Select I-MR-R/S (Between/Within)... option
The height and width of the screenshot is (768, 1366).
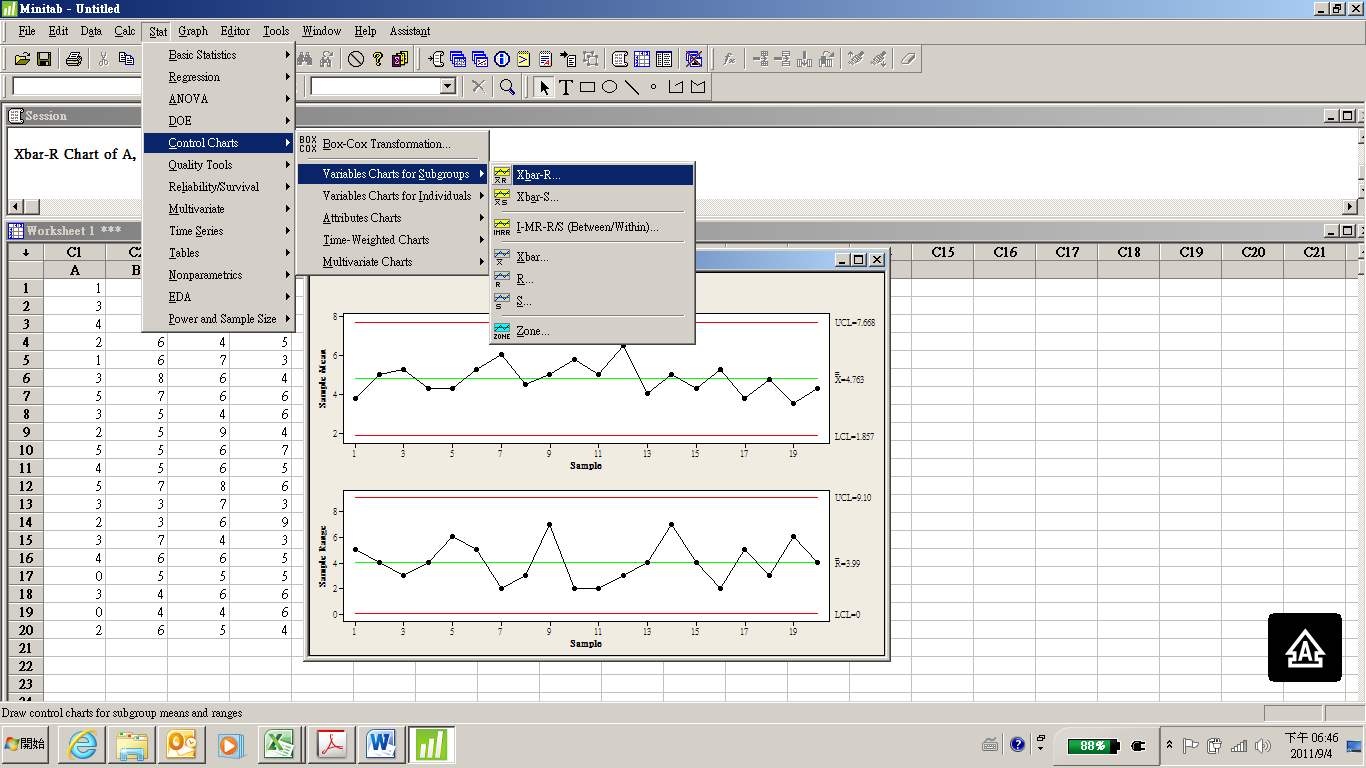592,227
